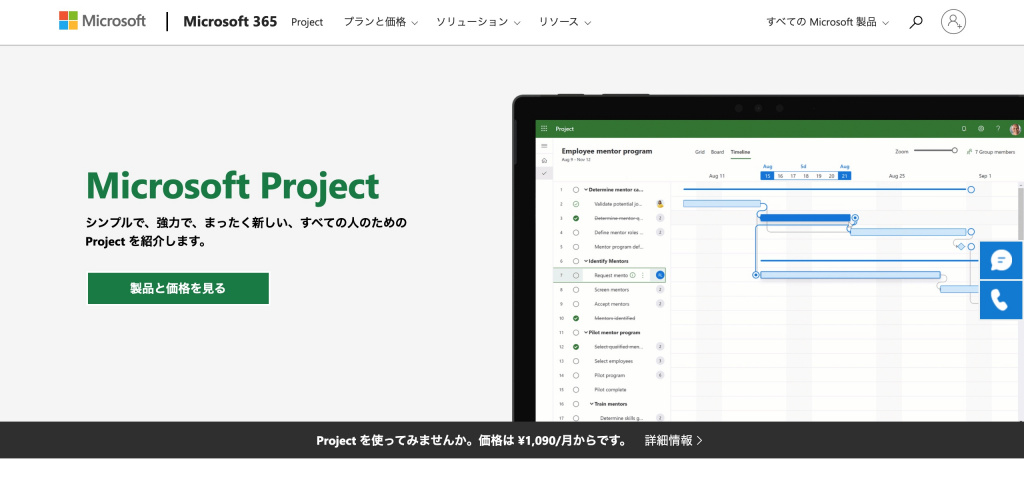Click the help question mark in Project header

click(997, 129)
